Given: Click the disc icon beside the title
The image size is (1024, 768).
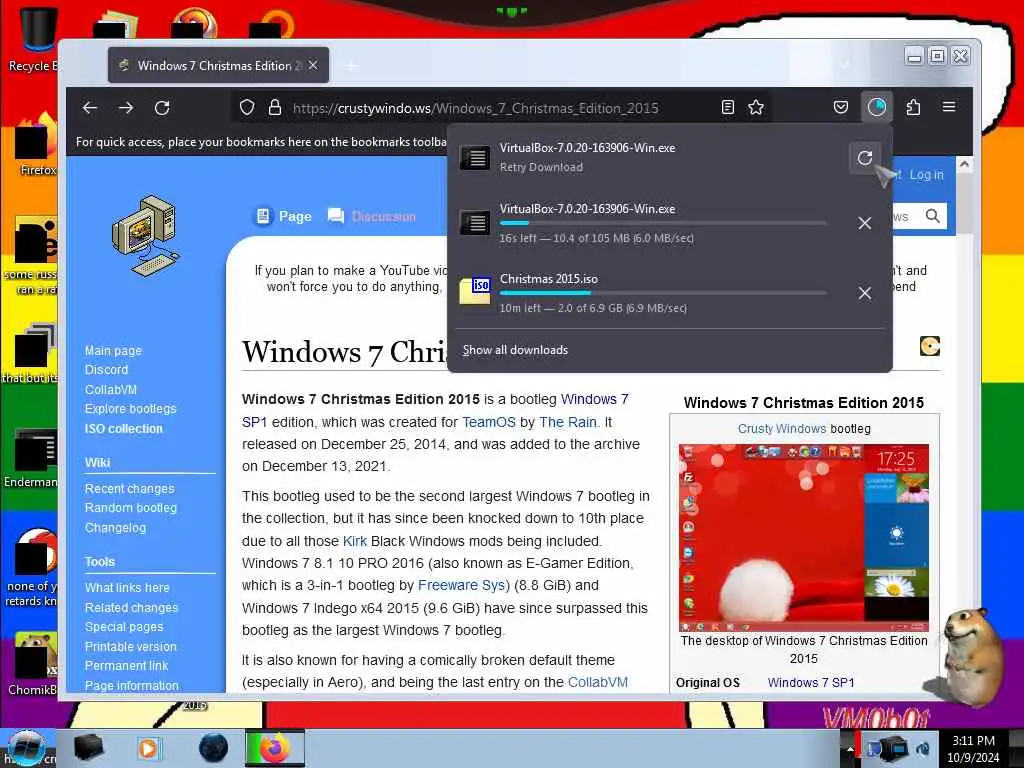Looking at the screenshot, I should (x=929, y=346).
